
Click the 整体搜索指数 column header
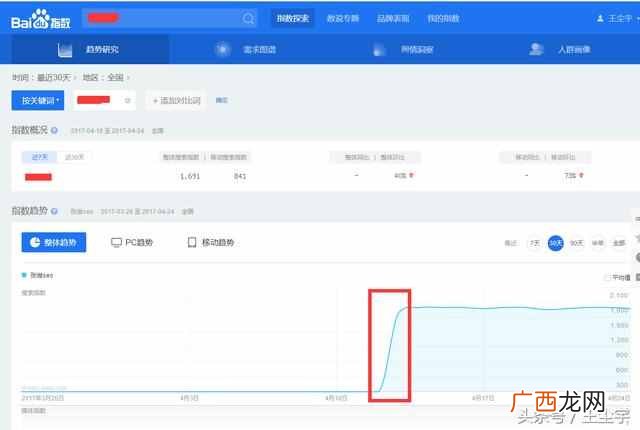pyautogui.click(x=181, y=157)
